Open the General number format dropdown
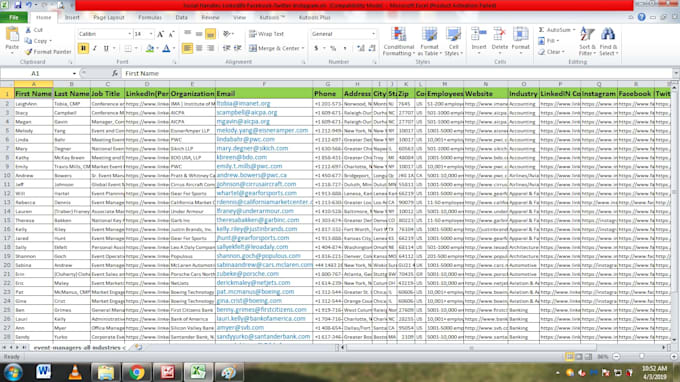This screenshot has height=382, width=680. point(373,34)
